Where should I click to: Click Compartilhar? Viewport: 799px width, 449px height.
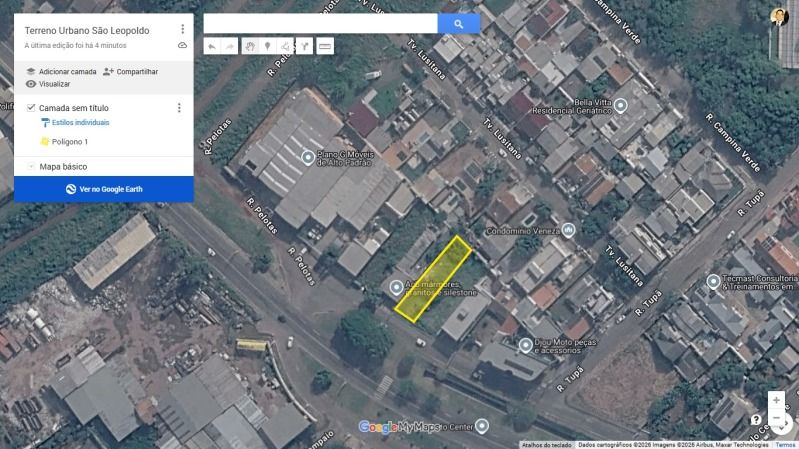click(x=130, y=72)
